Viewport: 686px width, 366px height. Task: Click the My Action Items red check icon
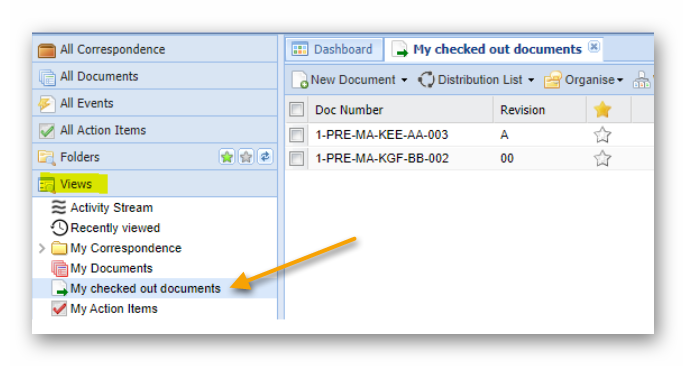coord(59,309)
